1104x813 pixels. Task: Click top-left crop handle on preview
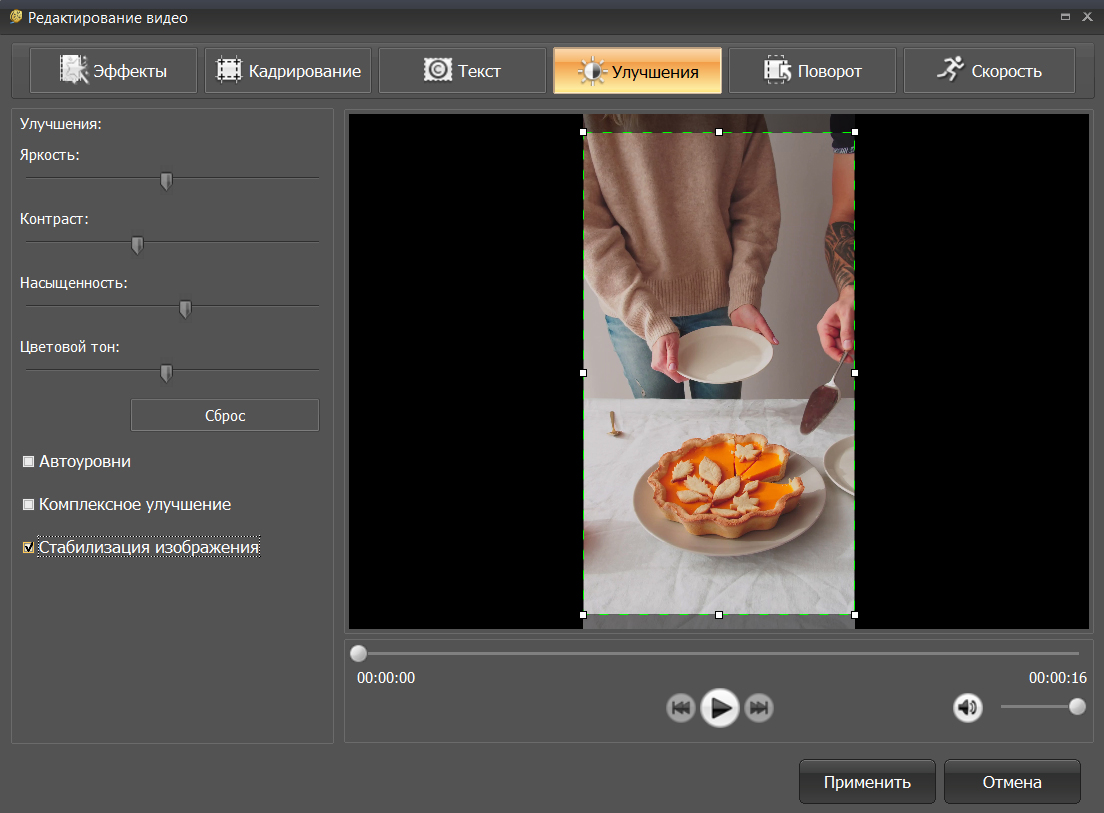pyautogui.click(x=583, y=132)
